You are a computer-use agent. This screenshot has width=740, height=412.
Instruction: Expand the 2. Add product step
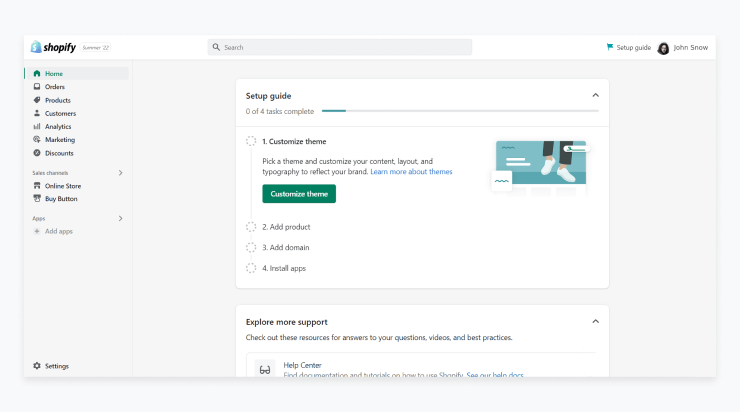click(x=286, y=227)
